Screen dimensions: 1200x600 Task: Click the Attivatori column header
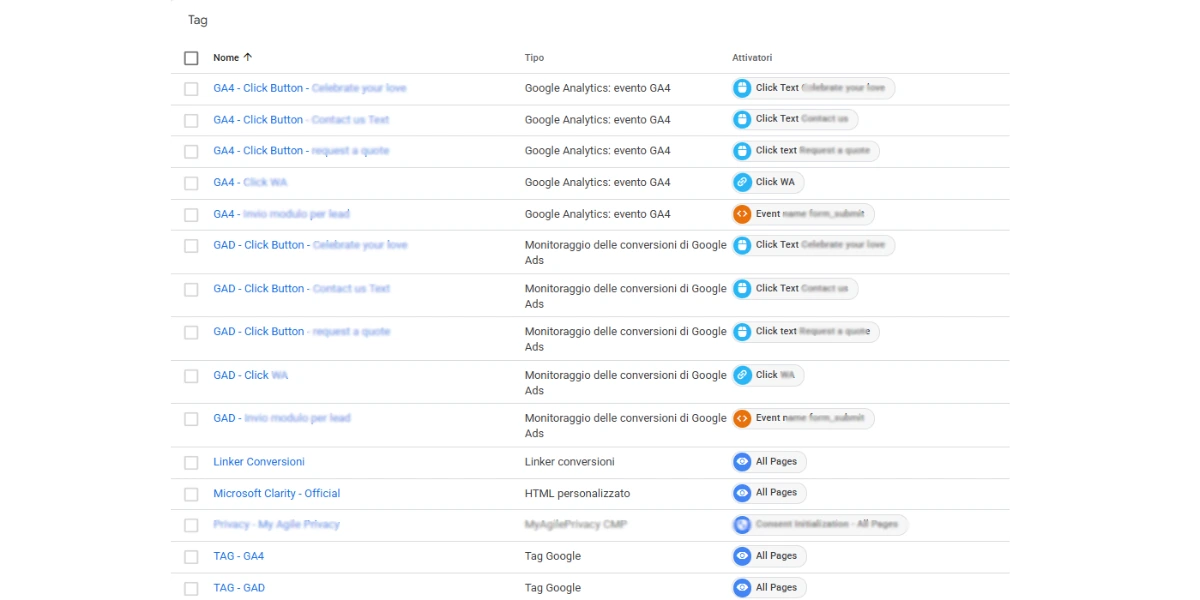(x=752, y=58)
